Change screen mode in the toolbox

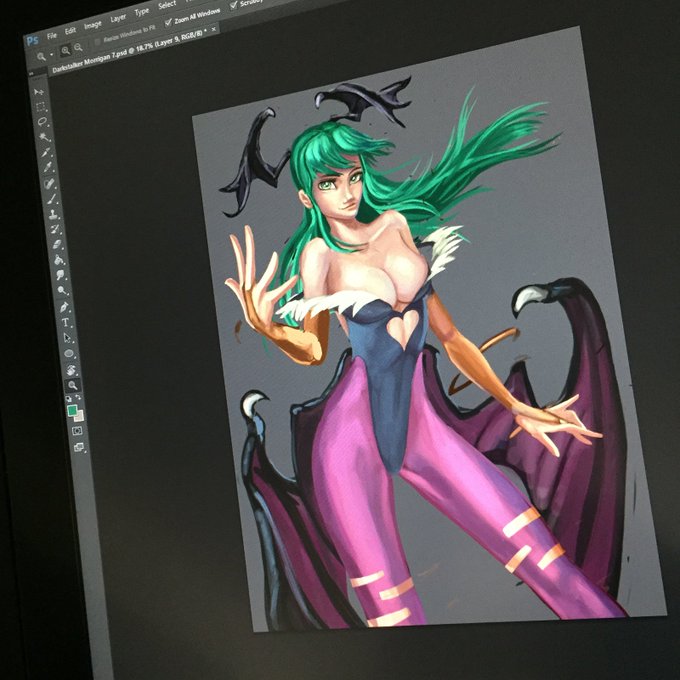coord(79,447)
